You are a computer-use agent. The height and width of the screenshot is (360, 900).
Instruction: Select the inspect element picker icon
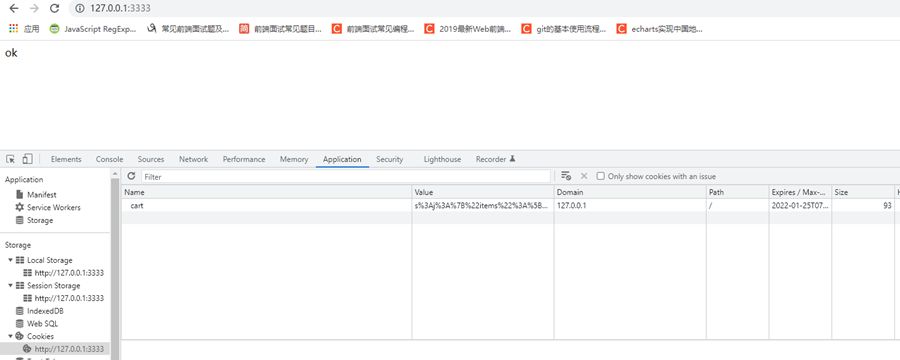11,159
